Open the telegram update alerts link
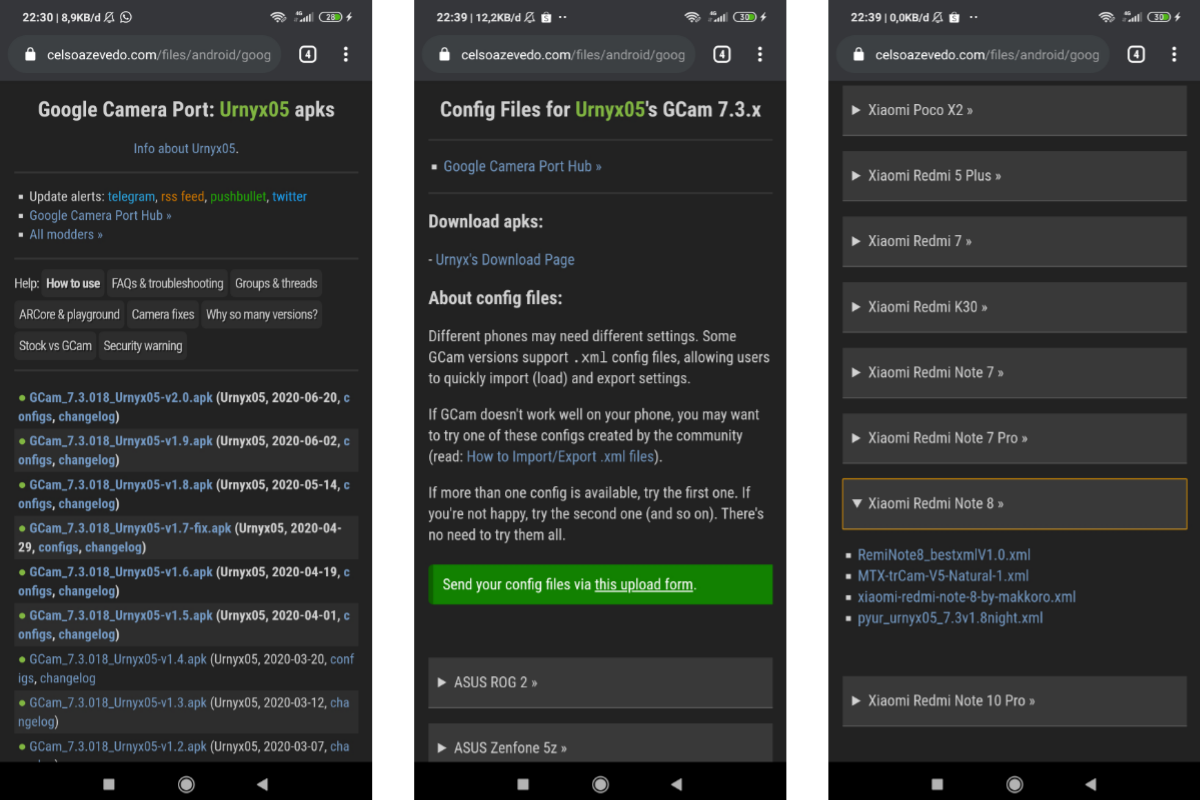The width and height of the screenshot is (1200, 800). pos(131,197)
